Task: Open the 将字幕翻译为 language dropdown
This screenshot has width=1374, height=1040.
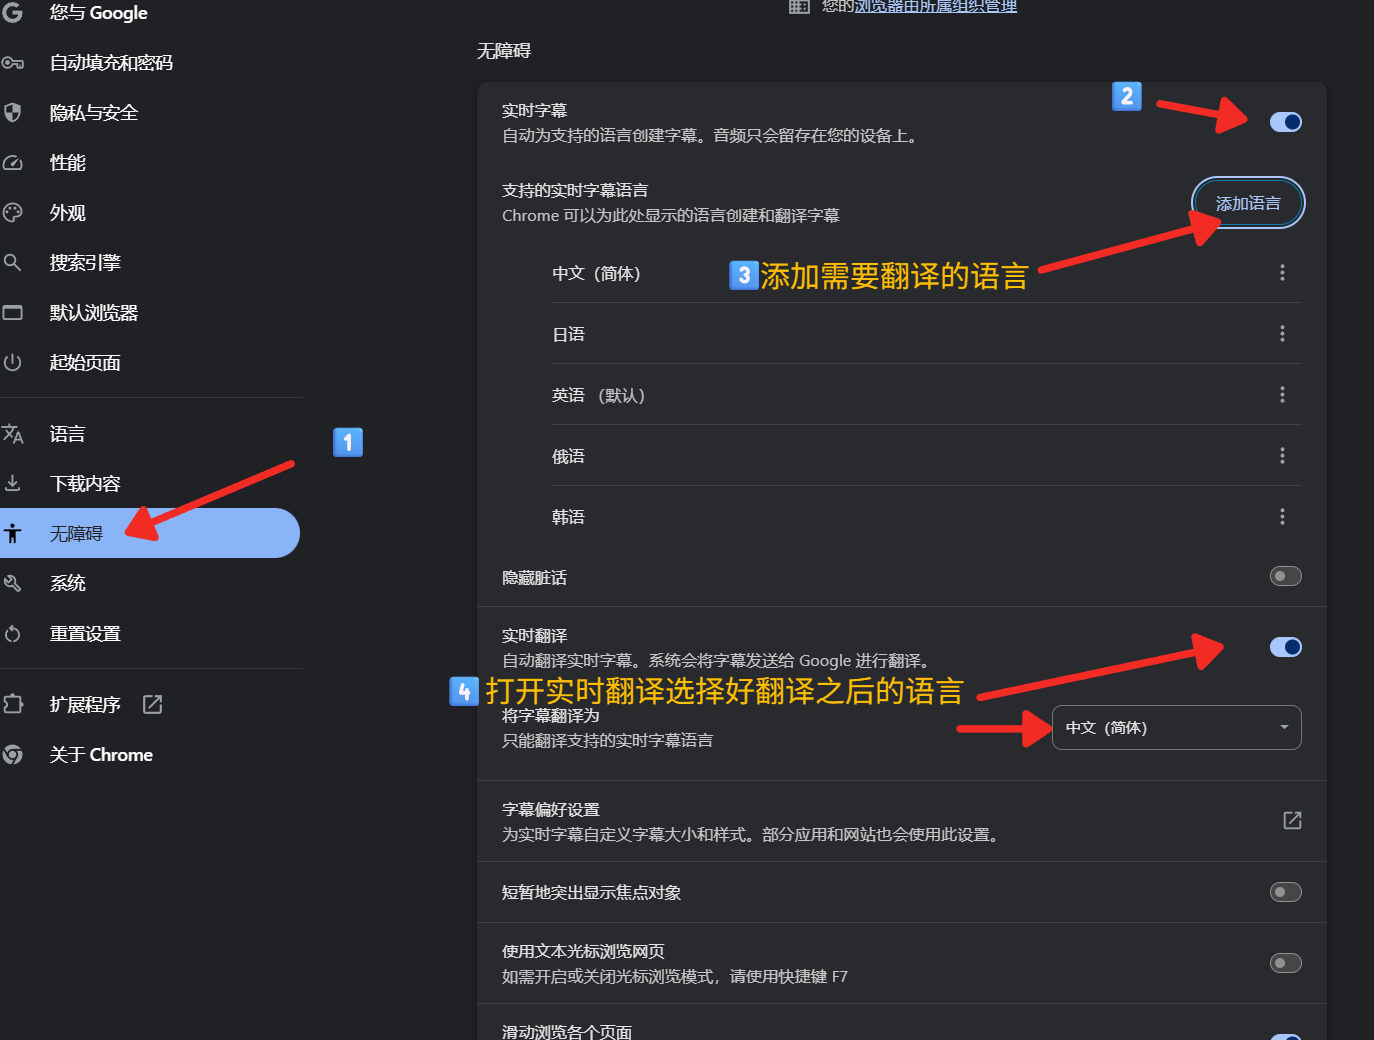Action: (1177, 727)
